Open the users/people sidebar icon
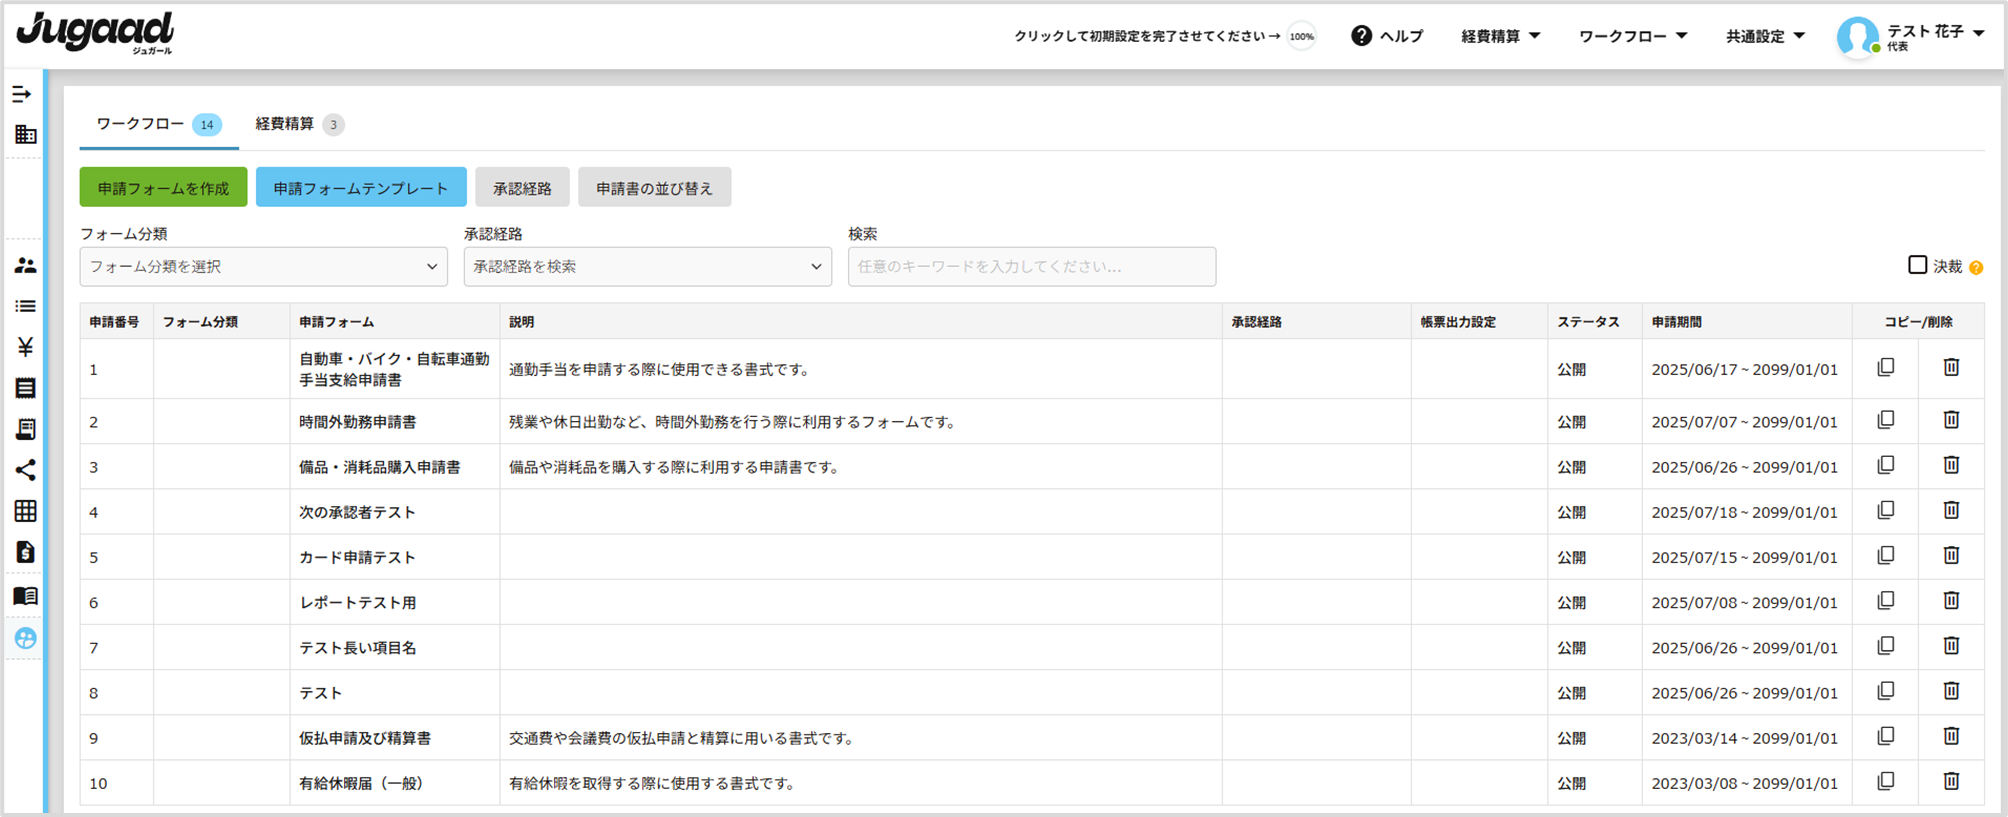This screenshot has height=817, width=2008. 26,265
